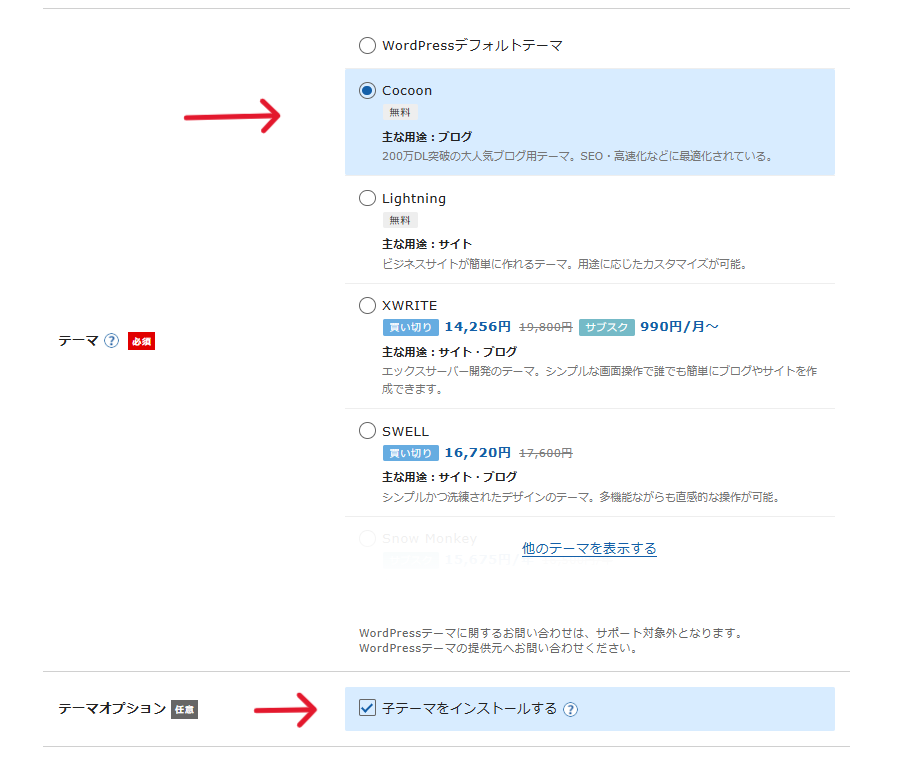Click the XWRITE theme name label

409,305
